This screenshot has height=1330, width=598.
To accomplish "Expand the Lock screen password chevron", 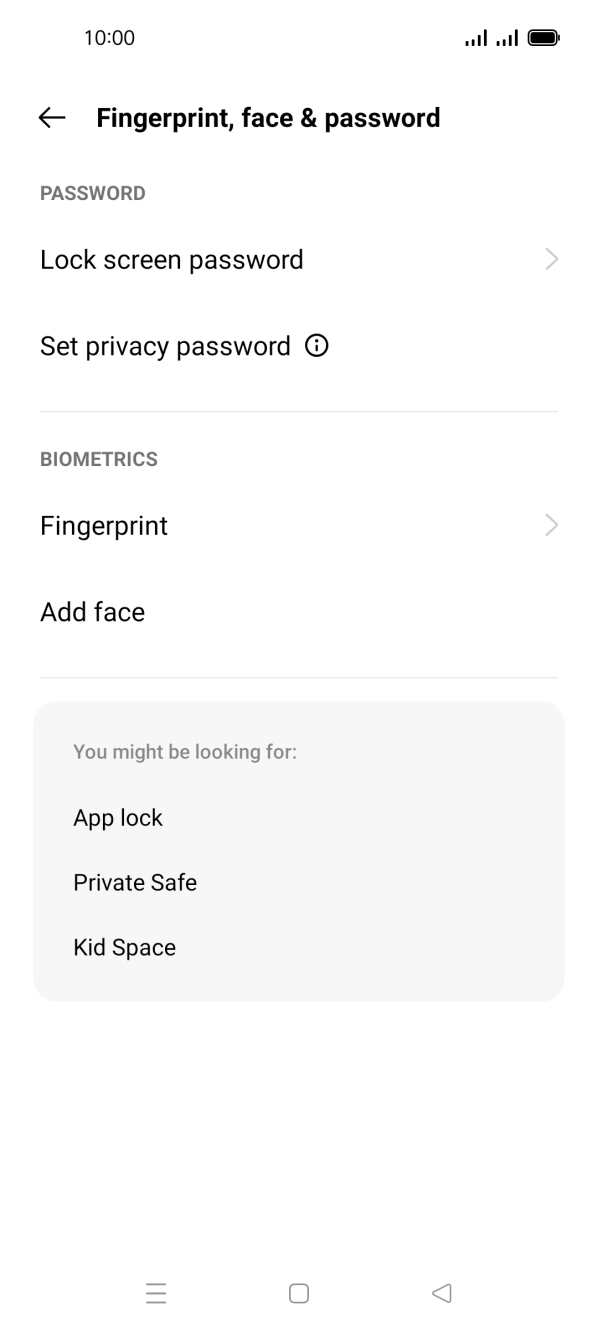I will pyautogui.click(x=551, y=259).
